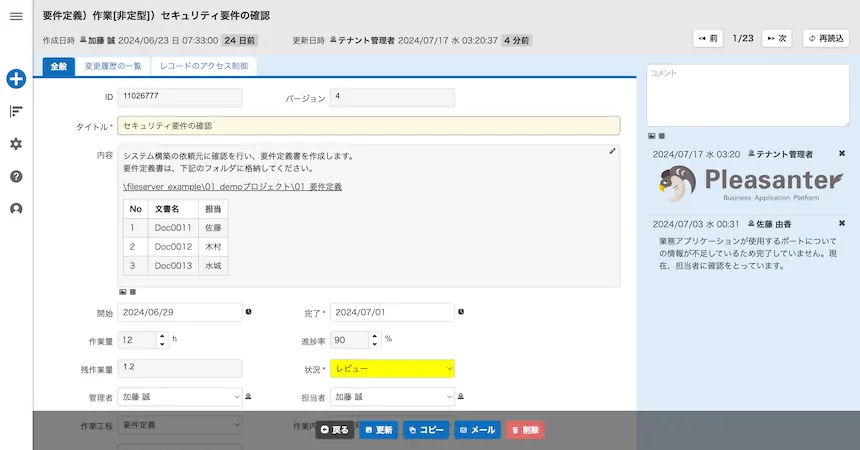
Task: Click the 佐藤 由香 comment text
Action: coord(748,254)
